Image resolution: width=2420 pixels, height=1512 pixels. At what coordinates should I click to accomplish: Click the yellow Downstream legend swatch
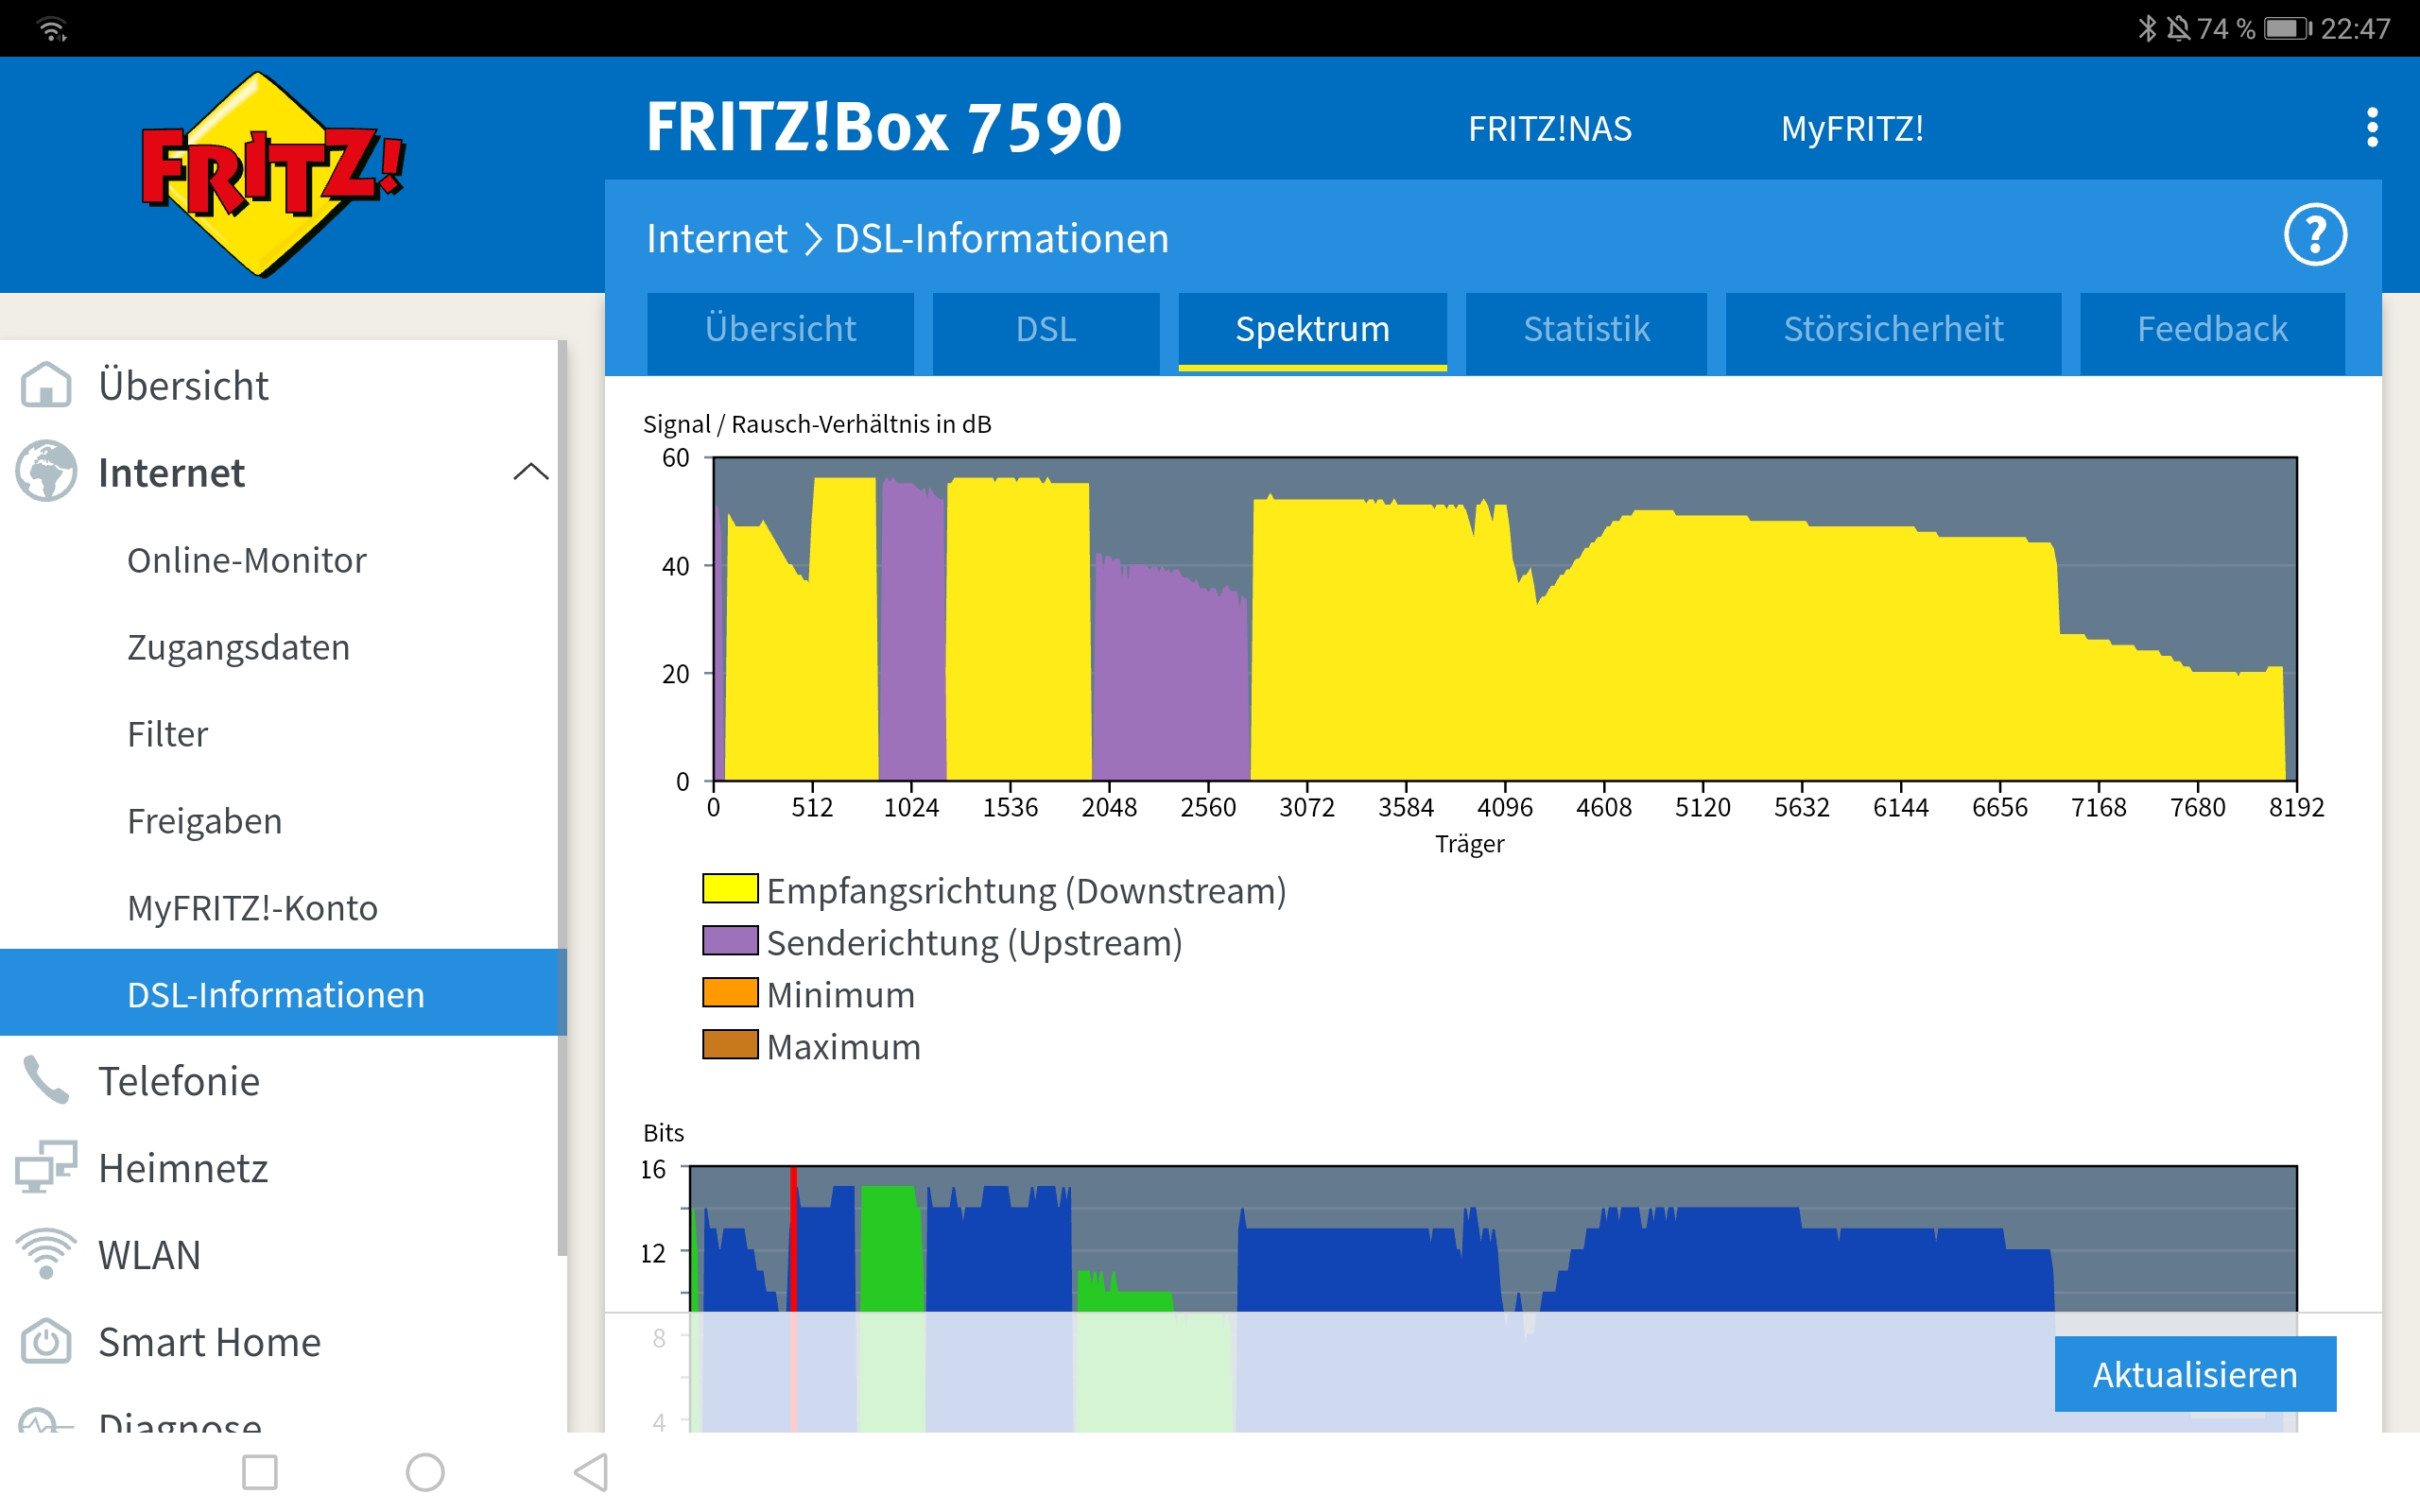pyautogui.click(x=730, y=889)
